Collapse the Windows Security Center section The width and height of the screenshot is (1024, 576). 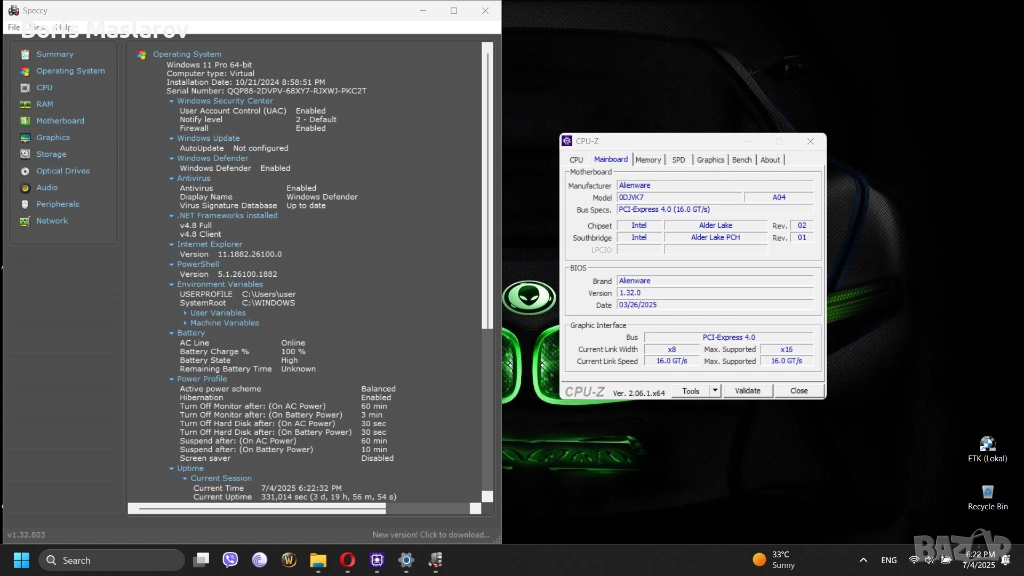click(172, 101)
